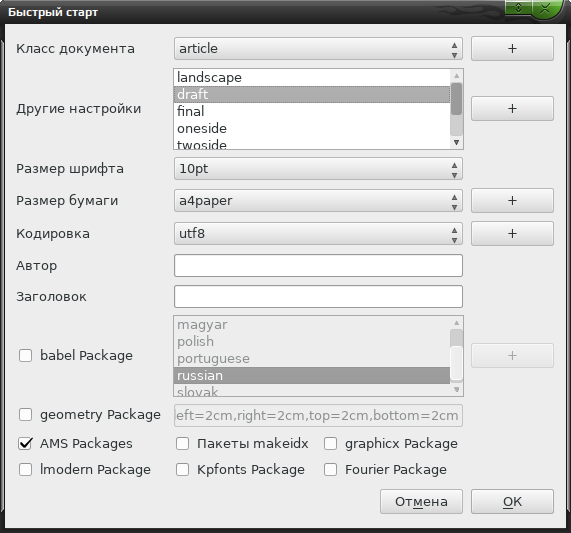Click the + button beside Класс документа
Image resolution: width=571 pixels, height=533 pixels.
click(x=512, y=48)
